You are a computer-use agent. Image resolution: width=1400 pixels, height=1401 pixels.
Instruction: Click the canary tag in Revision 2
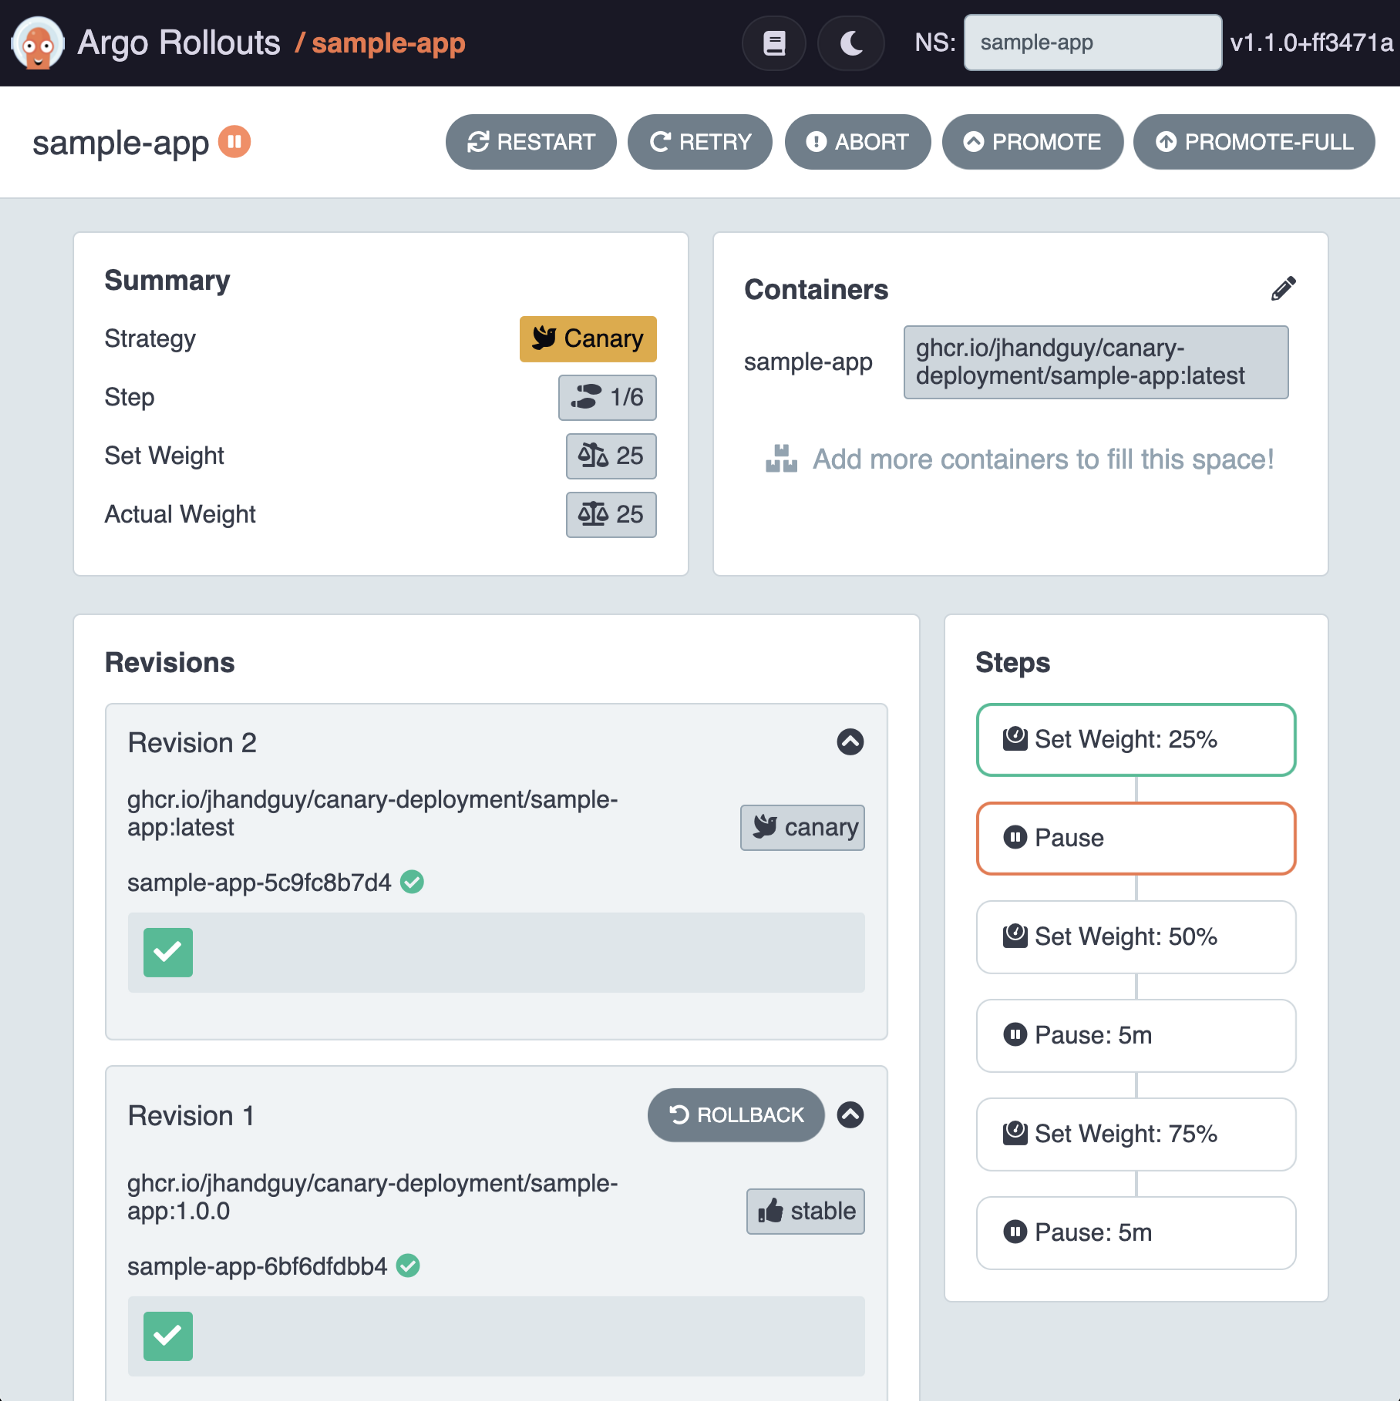point(802,828)
